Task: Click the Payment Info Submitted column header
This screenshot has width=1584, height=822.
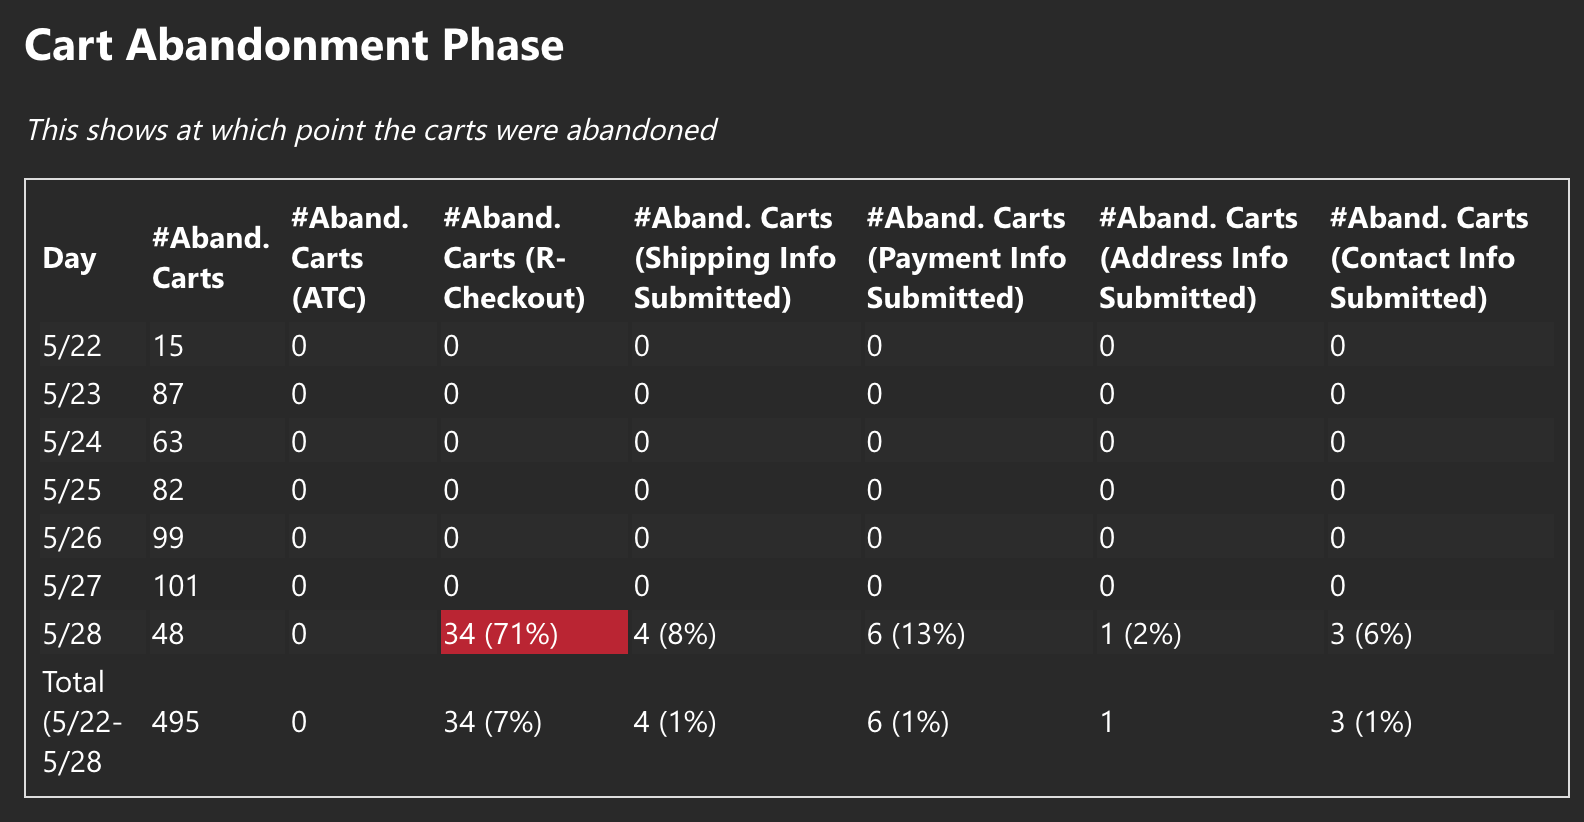Action: (x=966, y=258)
